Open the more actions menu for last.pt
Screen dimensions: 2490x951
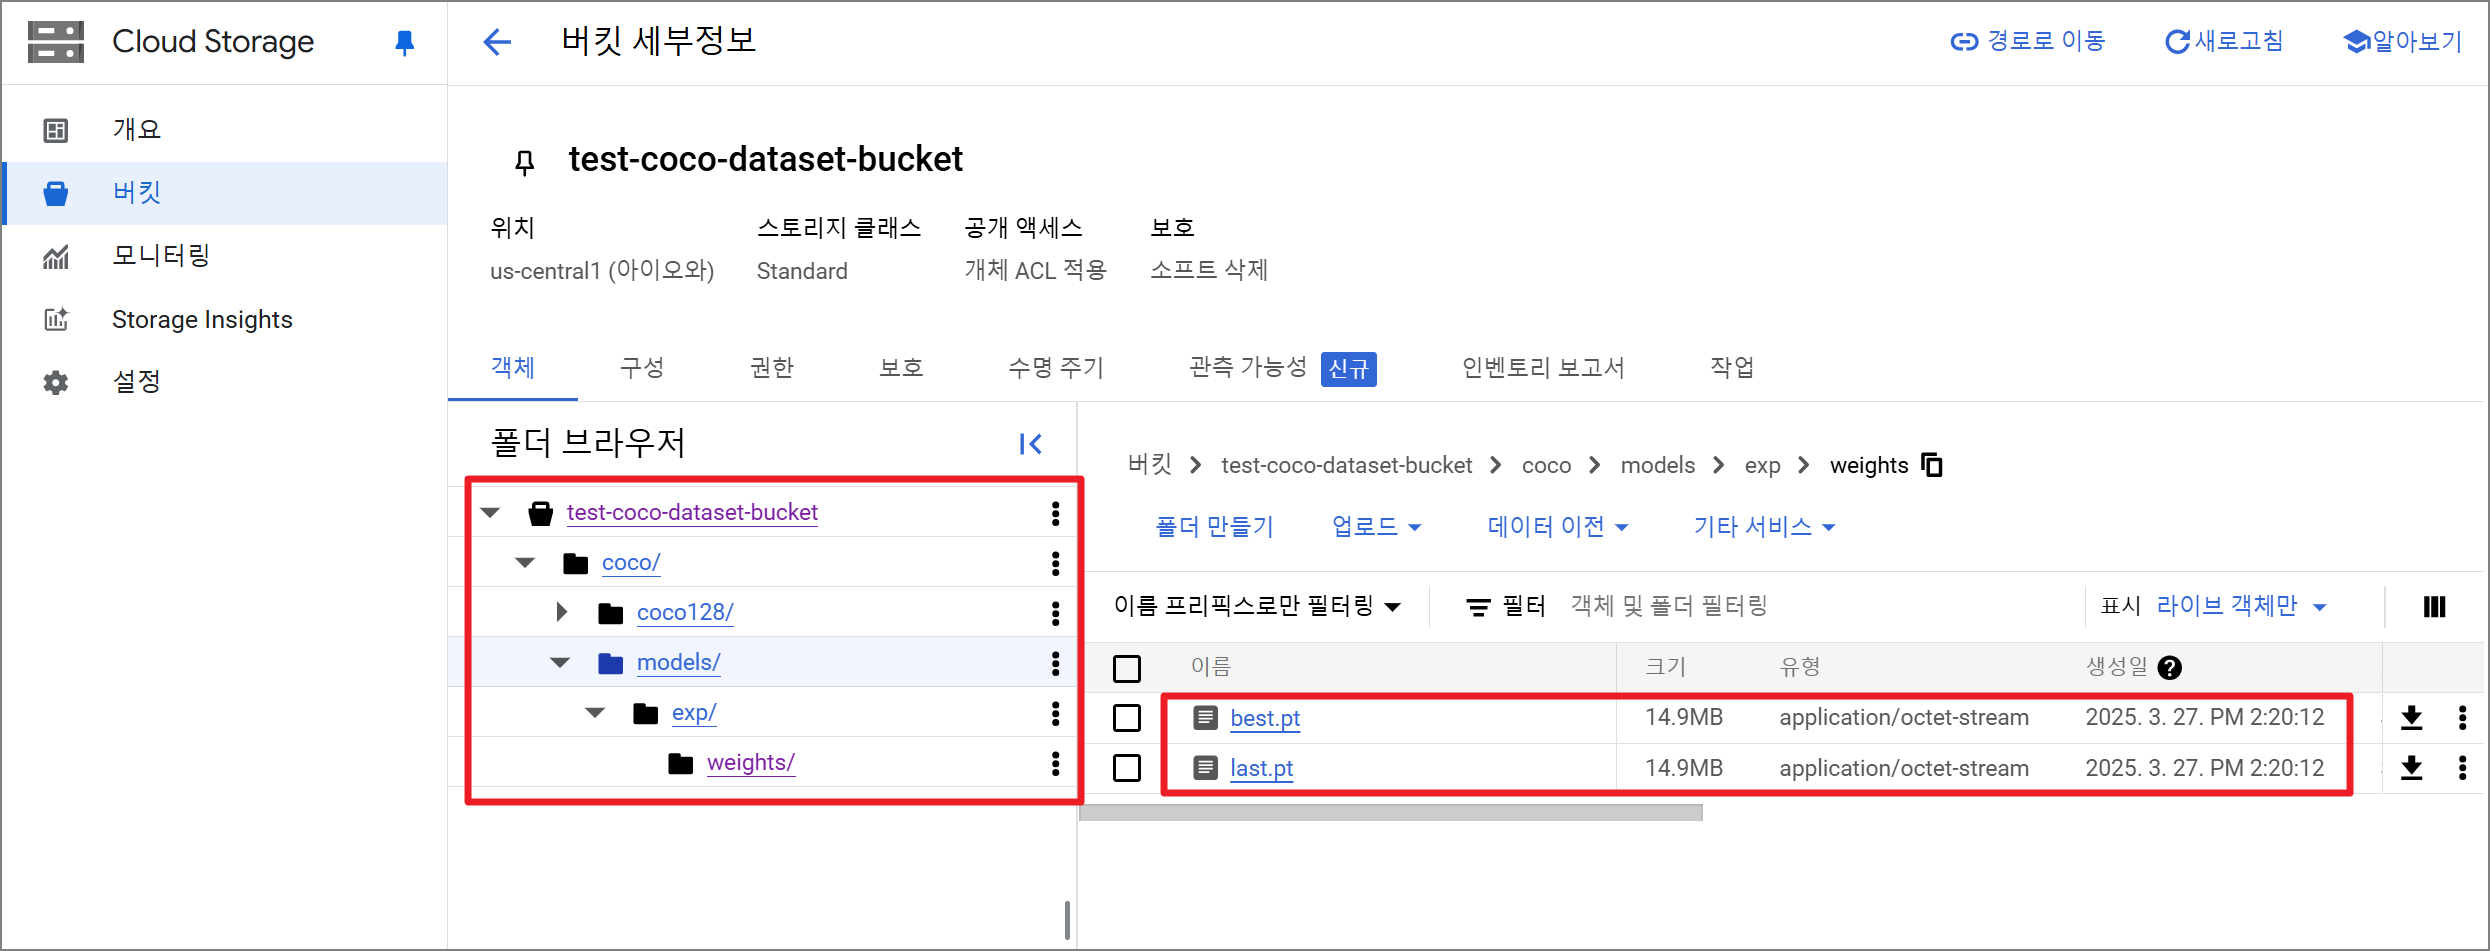(x=2463, y=768)
